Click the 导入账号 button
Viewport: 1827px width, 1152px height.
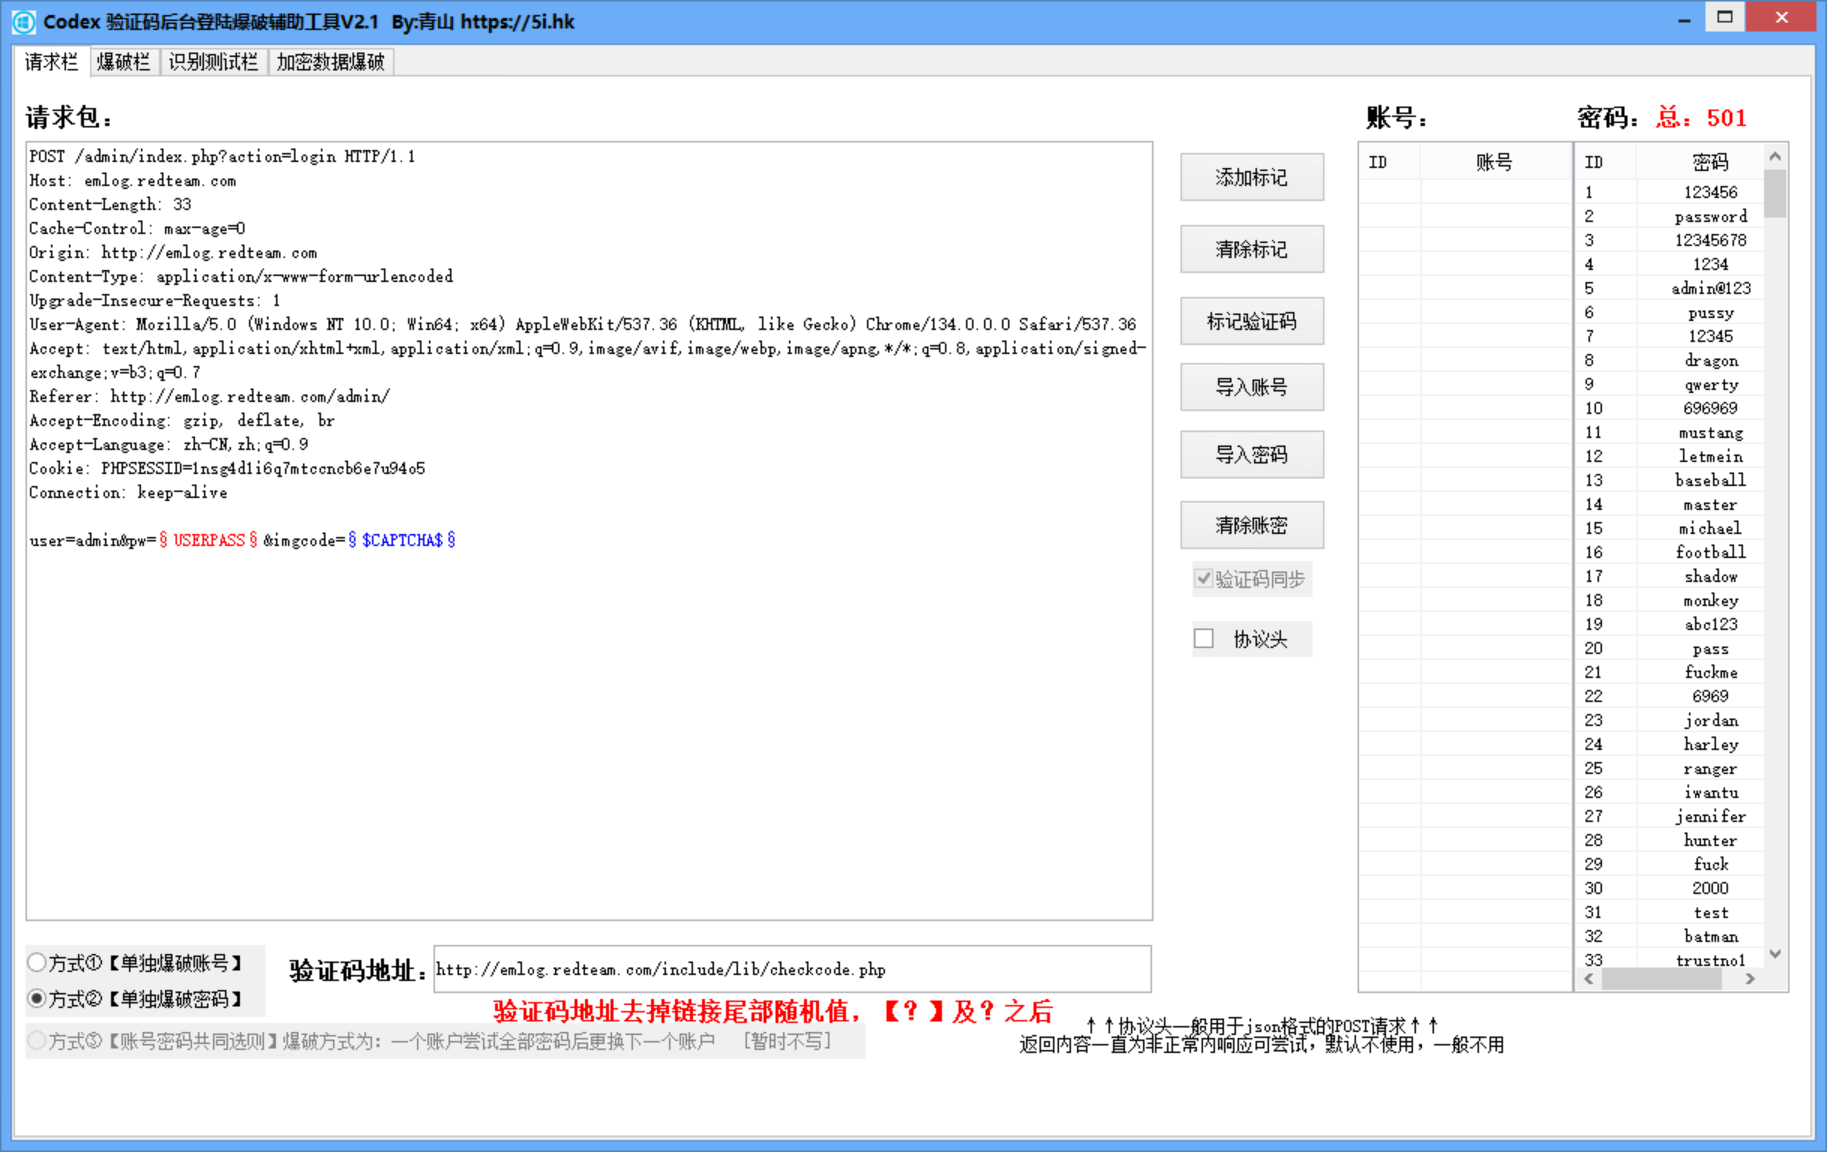coord(1252,387)
